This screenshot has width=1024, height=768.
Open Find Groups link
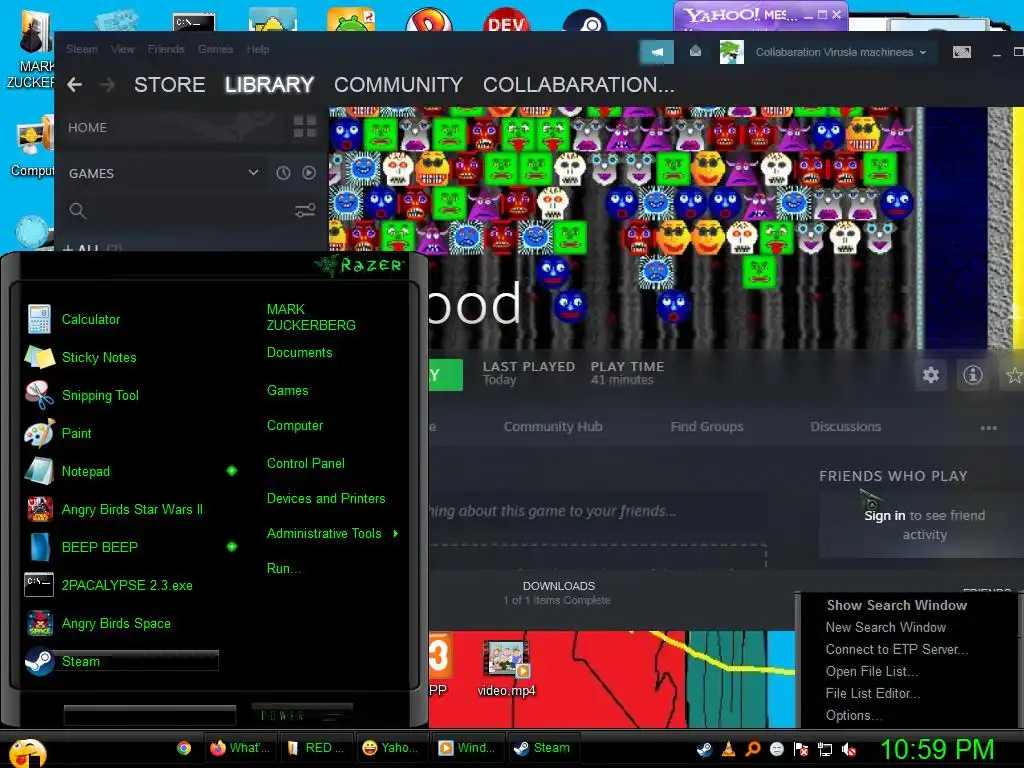coord(707,426)
